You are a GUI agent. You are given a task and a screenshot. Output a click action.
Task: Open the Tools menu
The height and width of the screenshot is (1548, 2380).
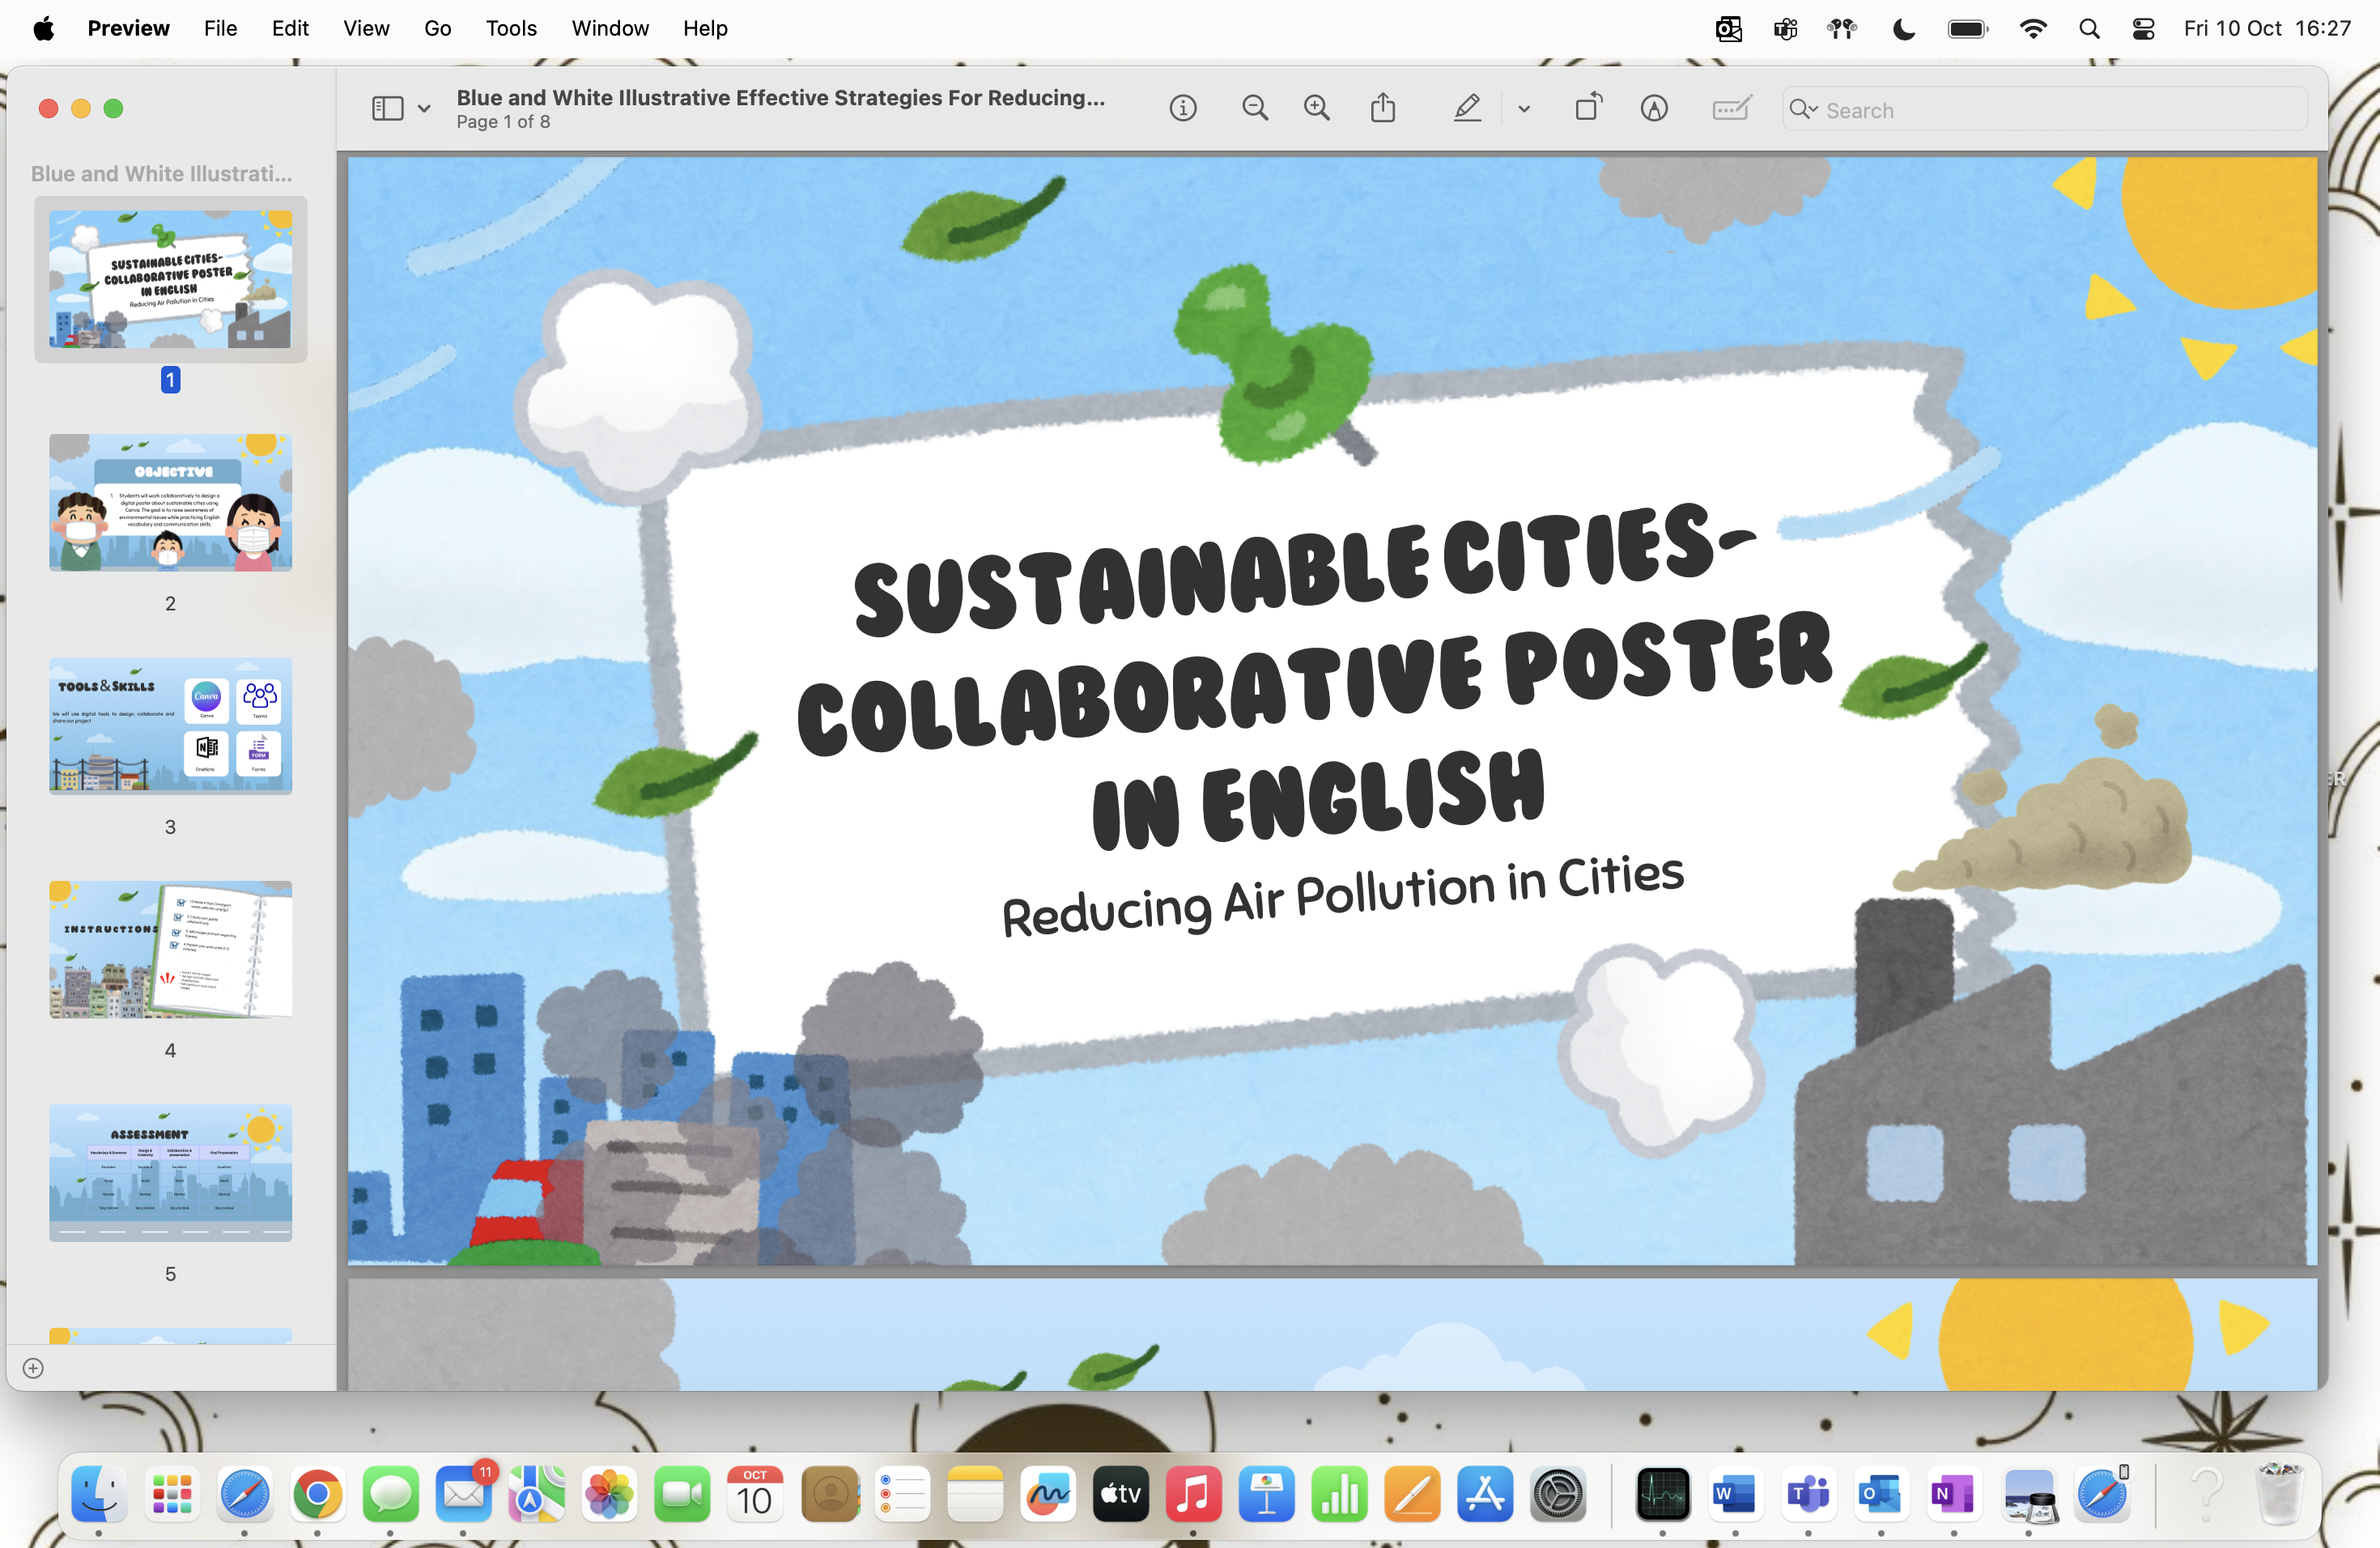(x=511, y=28)
